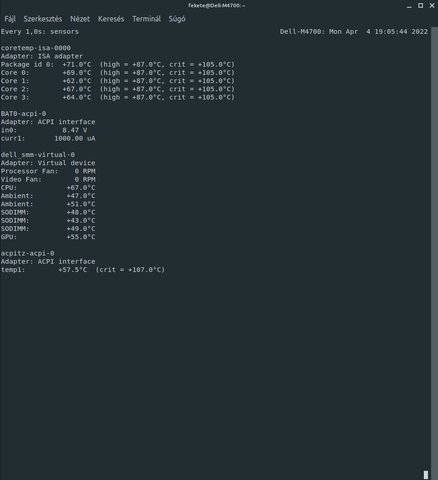The image size is (438, 480).
Task: Minimize the terminal window
Action: pos(409,6)
